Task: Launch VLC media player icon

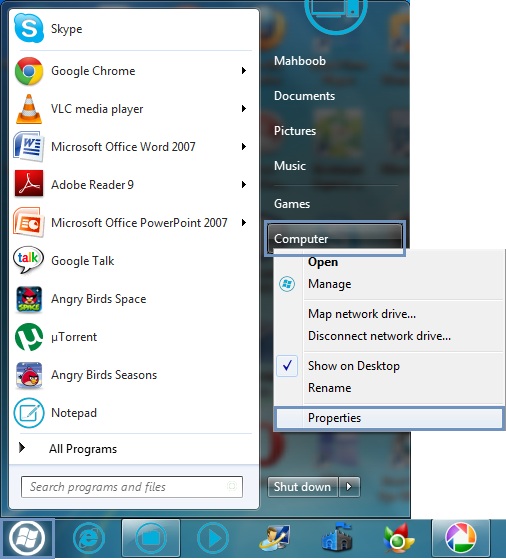Action: click(x=29, y=109)
